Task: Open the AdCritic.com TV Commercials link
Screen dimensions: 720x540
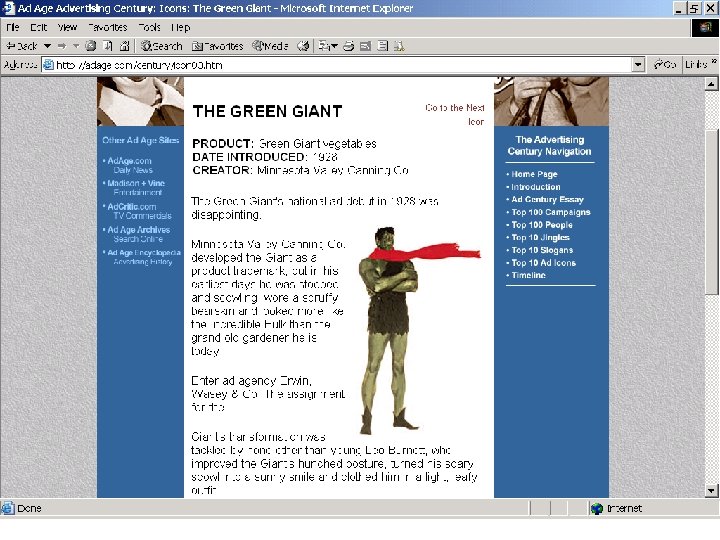Action: 139,211
